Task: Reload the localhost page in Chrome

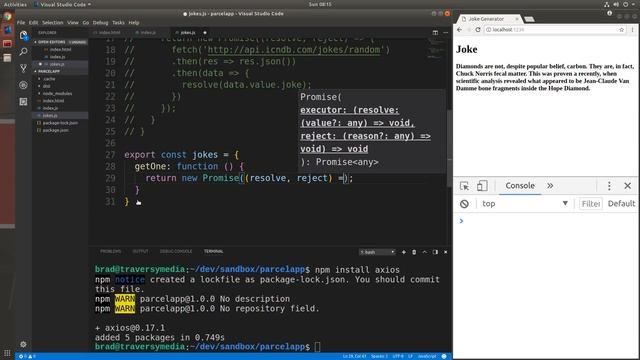Action: (x=478, y=30)
